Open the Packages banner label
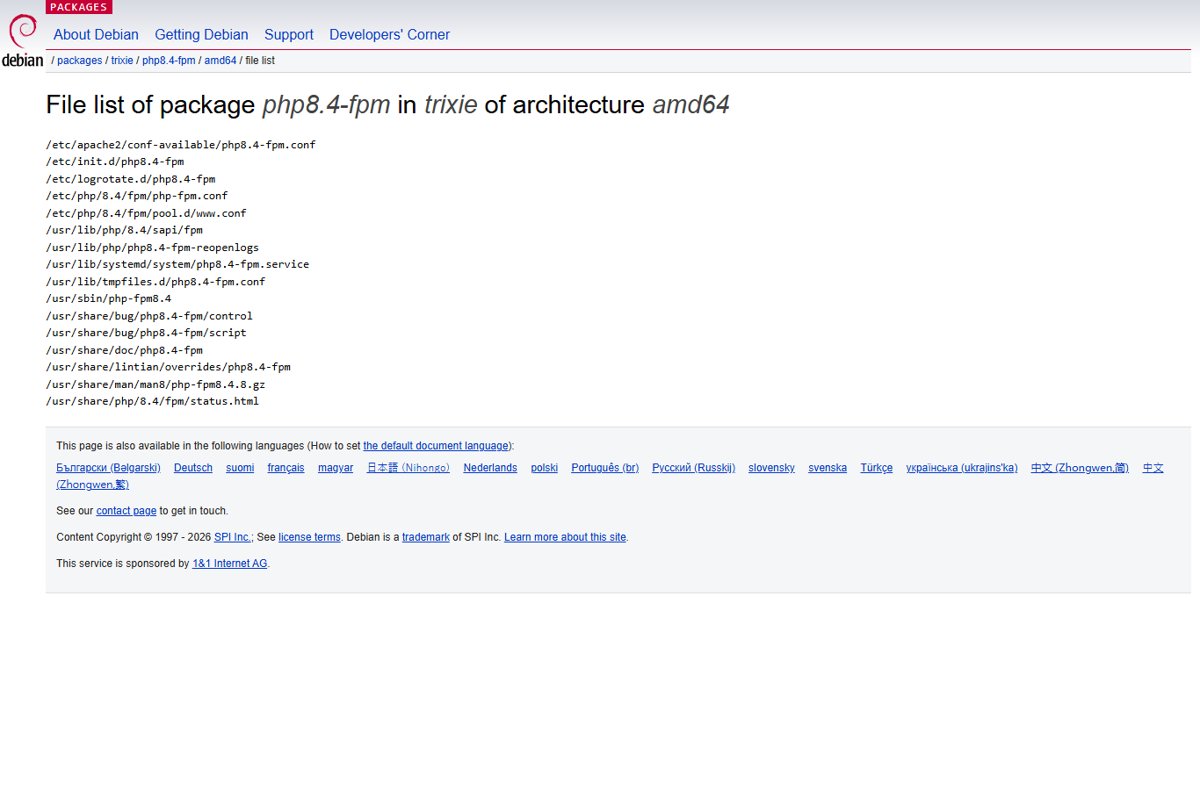 point(78,7)
